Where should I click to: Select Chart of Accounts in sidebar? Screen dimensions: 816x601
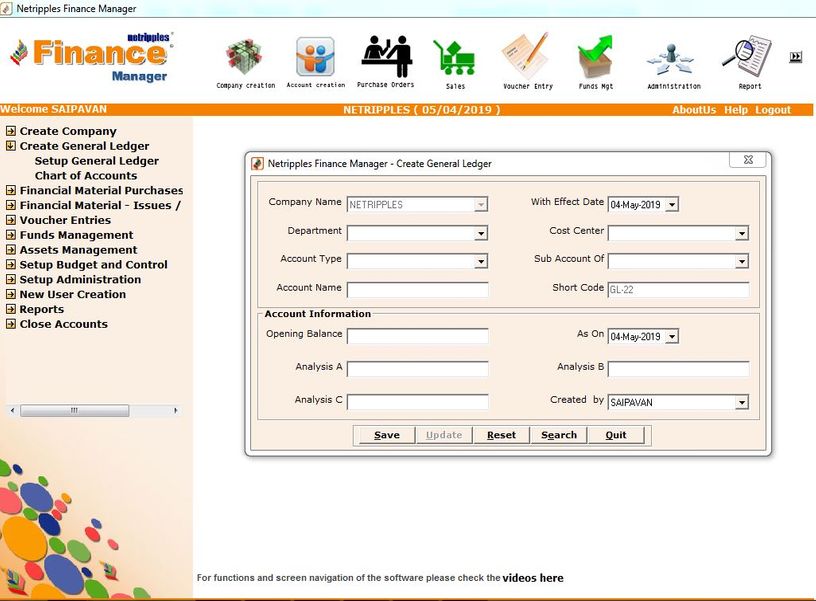pos(86,176)
